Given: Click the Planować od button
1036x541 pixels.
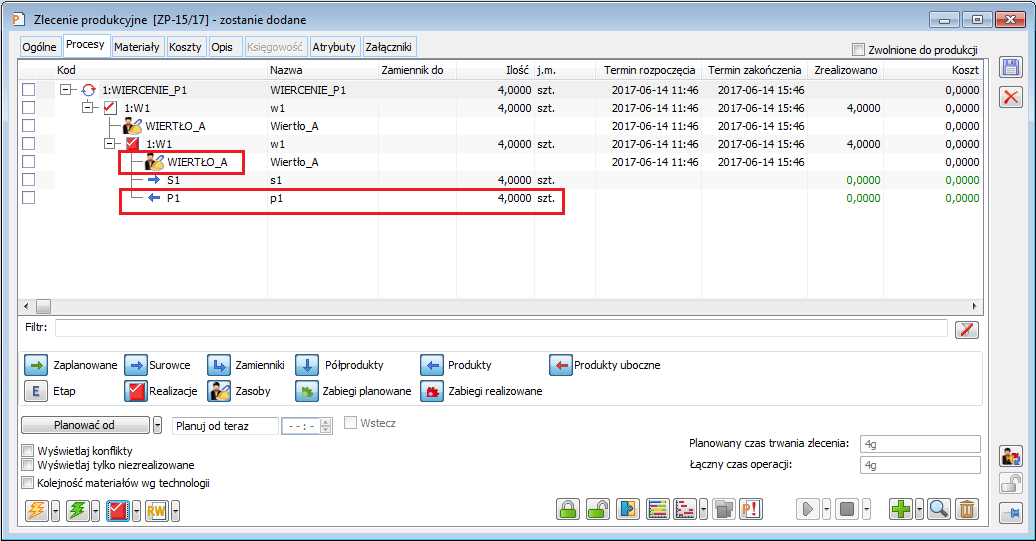Looking at the screenshot, I should pyautogui.click(x=85, y=425).
